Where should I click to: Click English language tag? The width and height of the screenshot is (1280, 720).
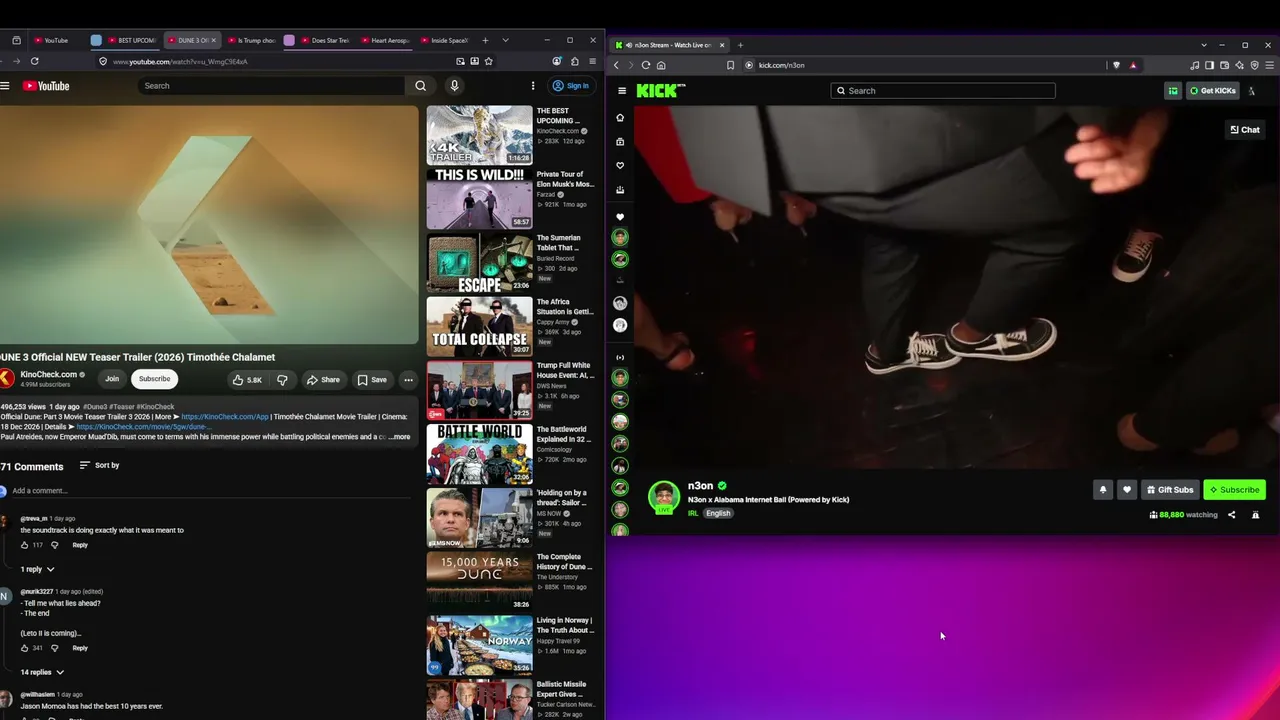click(x=718, y=514)
